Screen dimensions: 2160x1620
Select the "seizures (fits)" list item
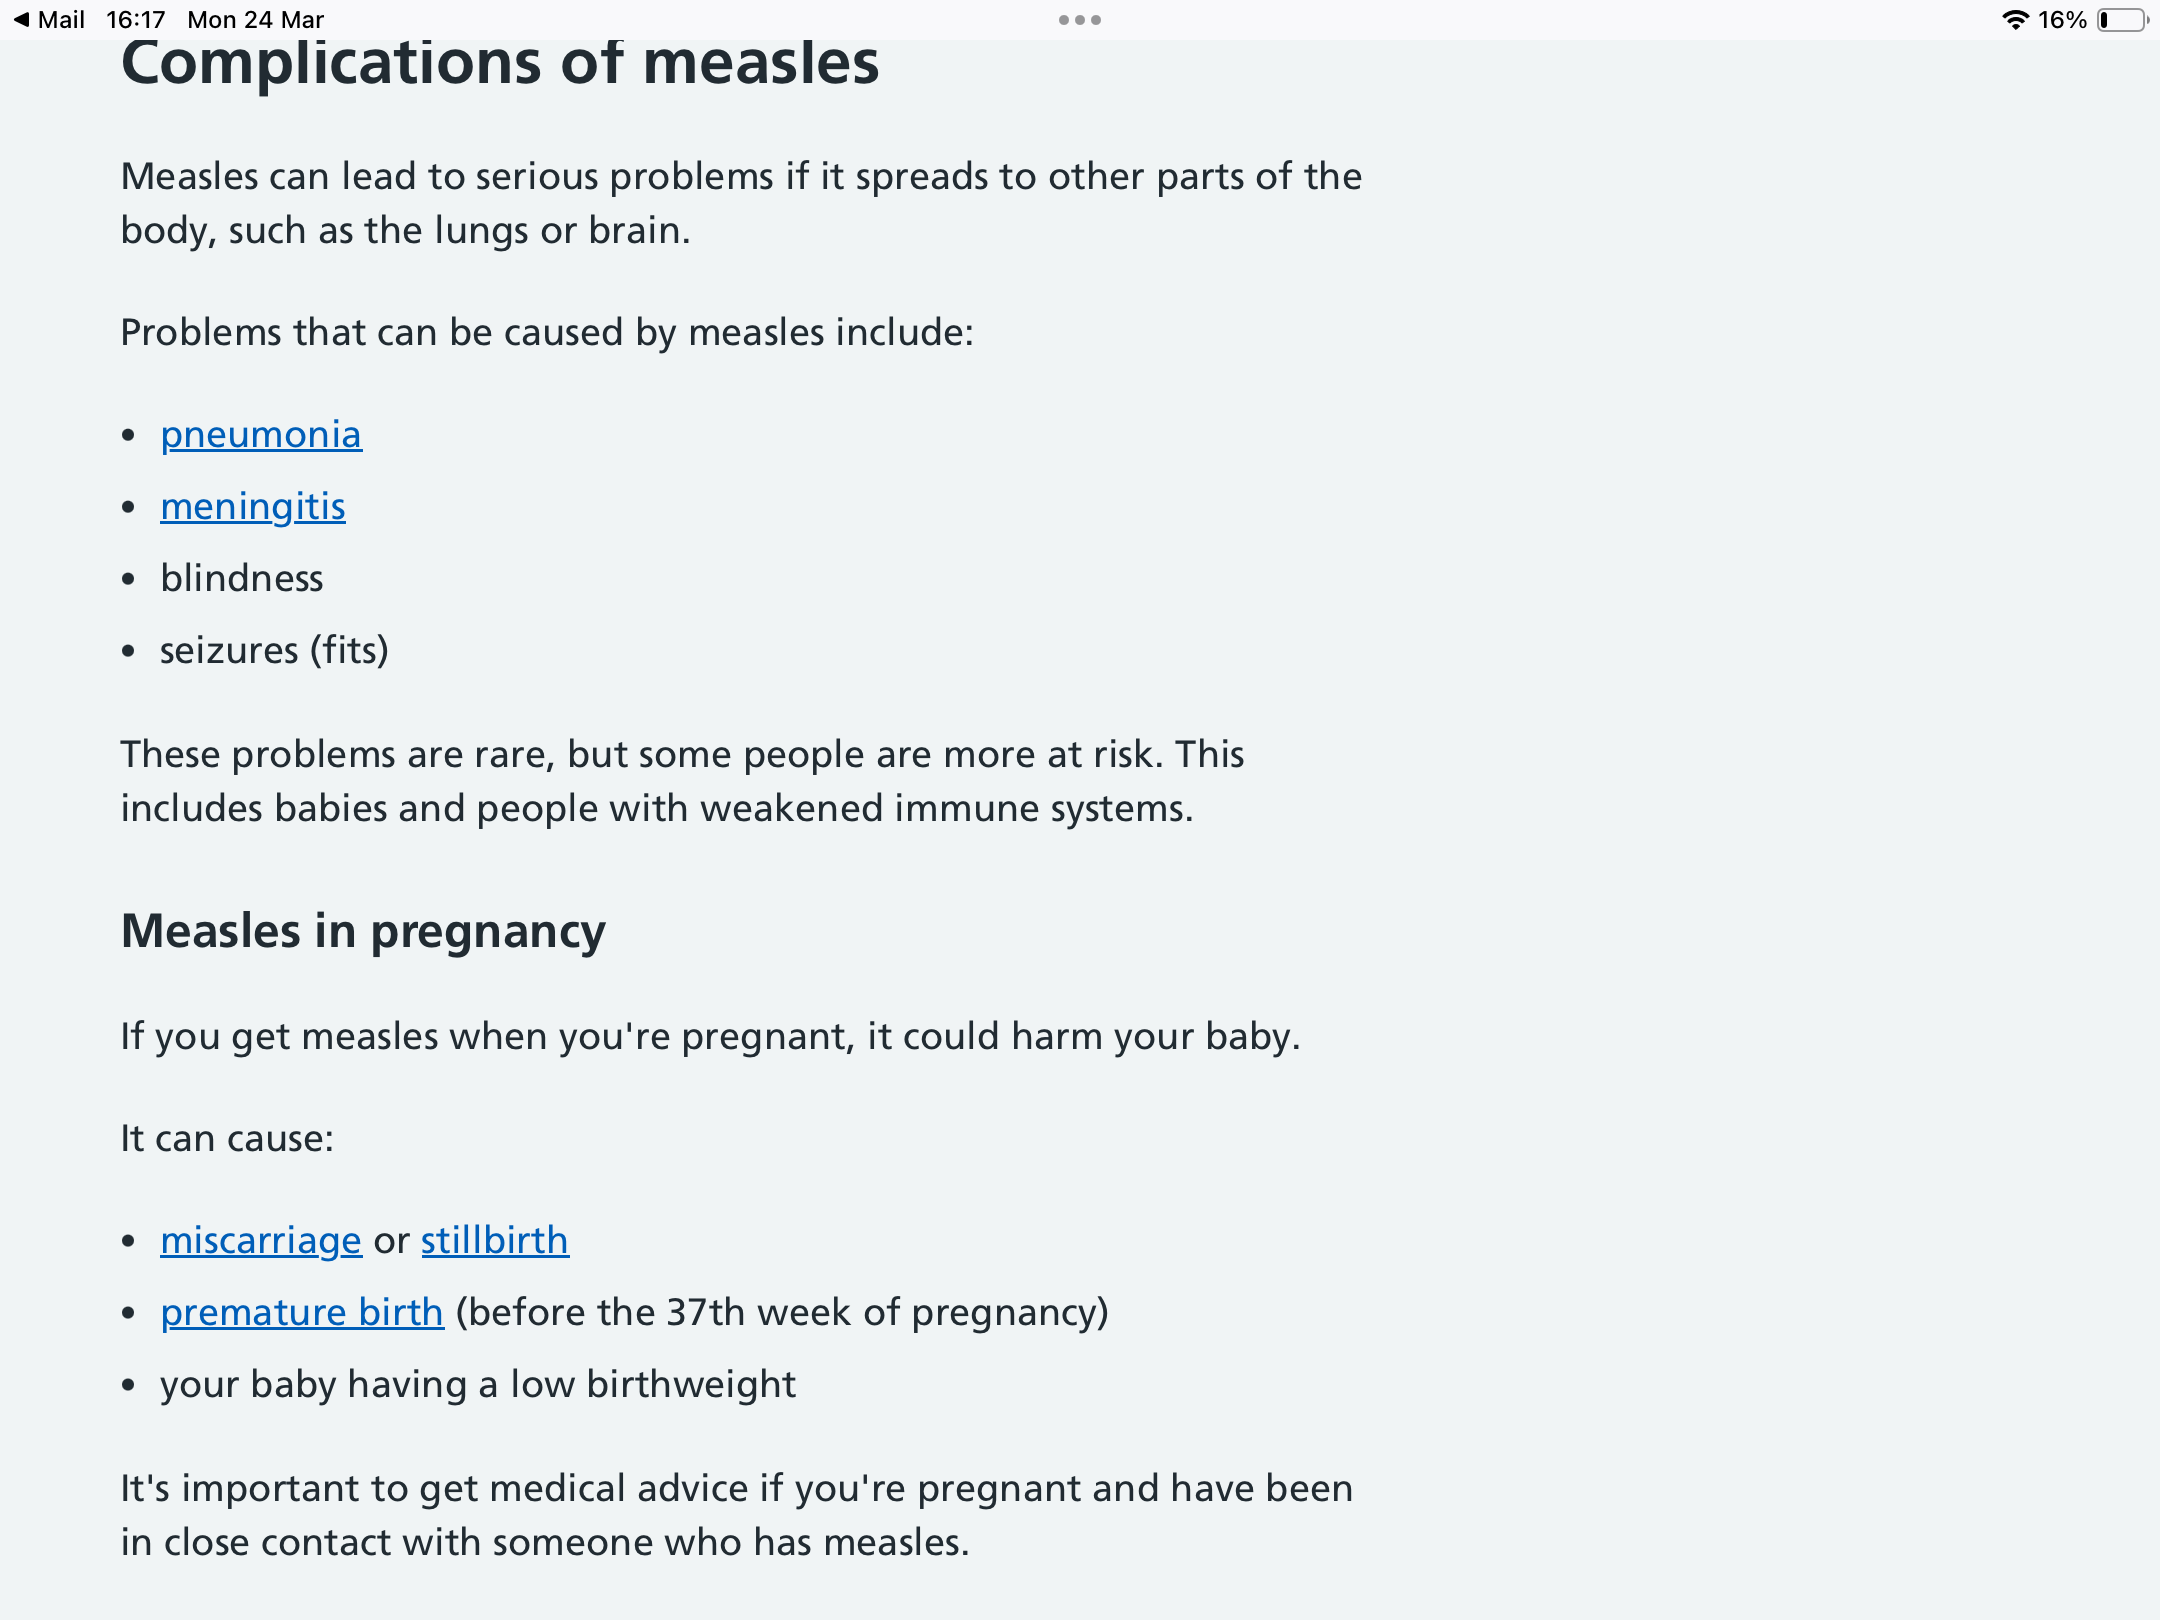point(274,651)
